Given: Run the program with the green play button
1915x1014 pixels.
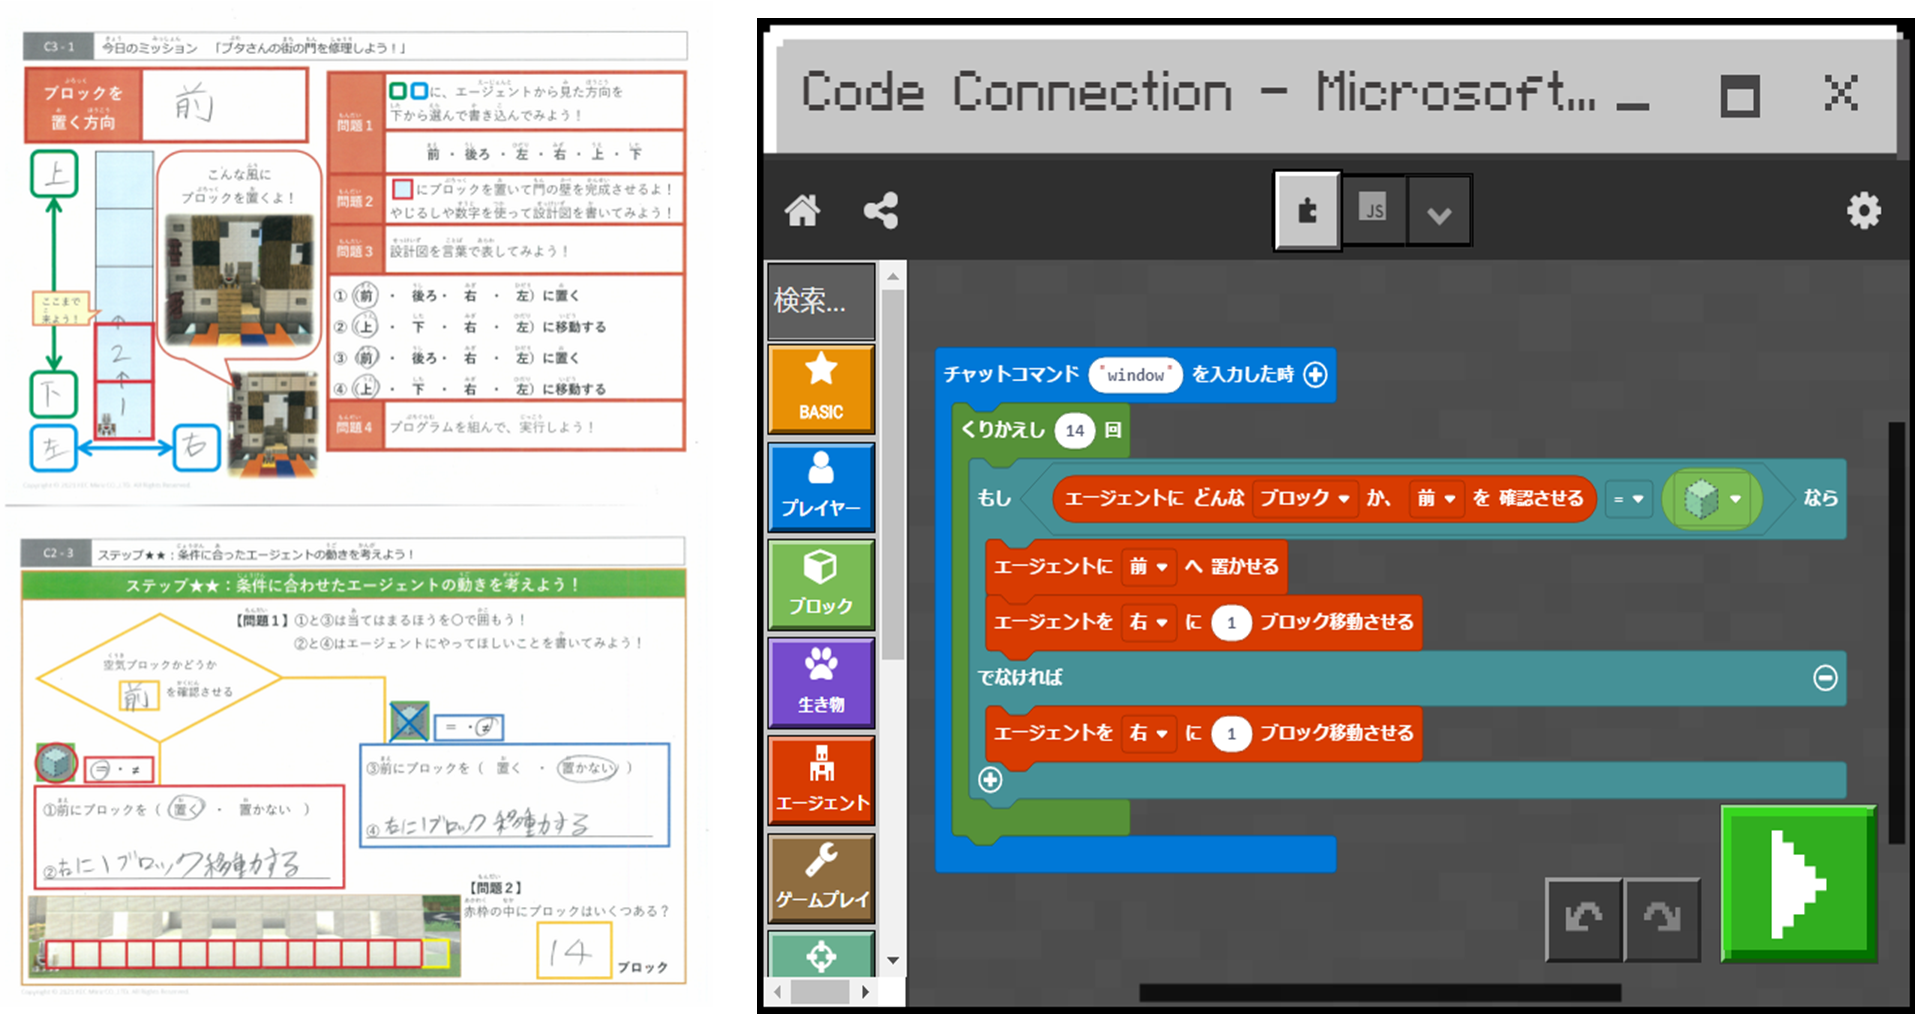Looking at the screenshot, I should tap(1798, 884).
